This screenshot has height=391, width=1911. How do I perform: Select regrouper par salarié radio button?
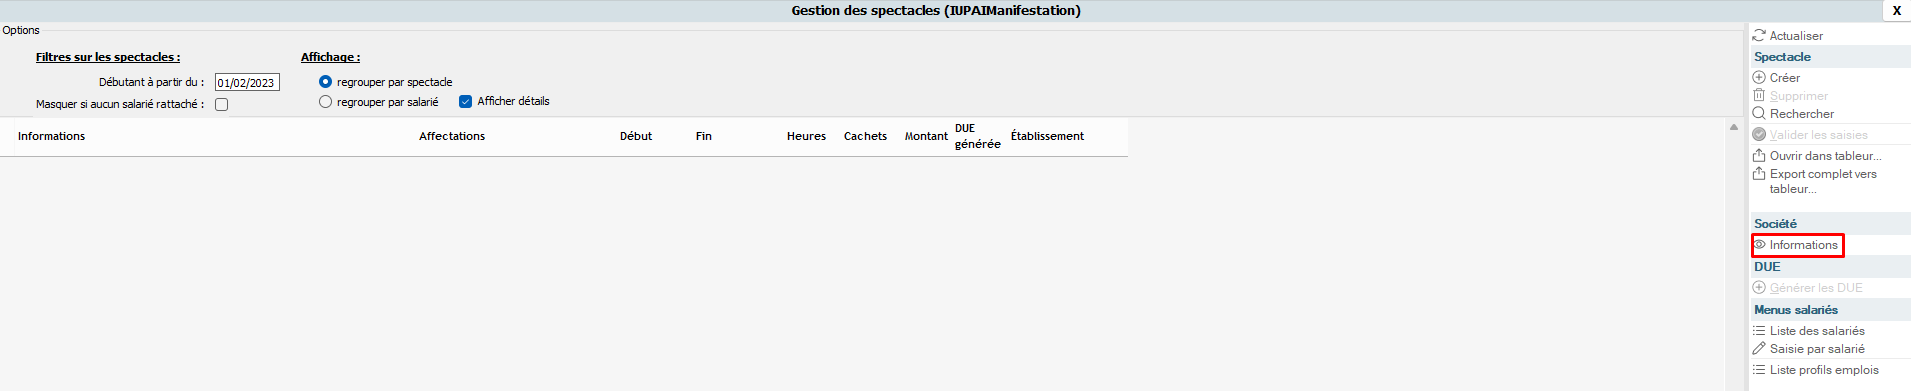325,102
